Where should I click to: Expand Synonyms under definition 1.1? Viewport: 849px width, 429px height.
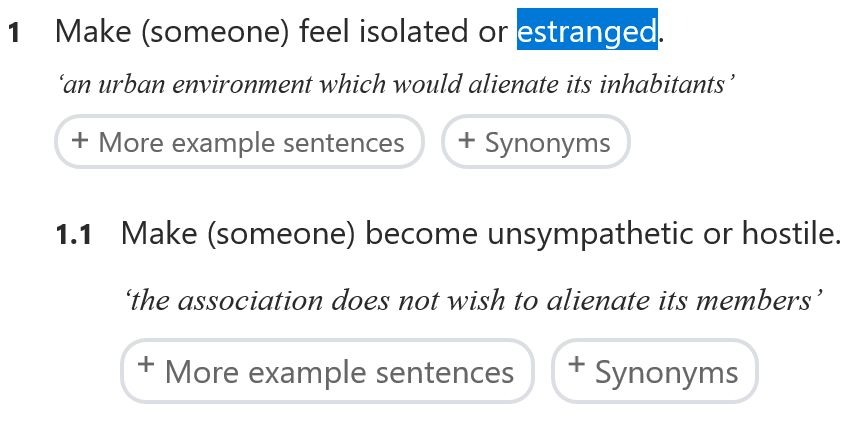tap(654, 373)
